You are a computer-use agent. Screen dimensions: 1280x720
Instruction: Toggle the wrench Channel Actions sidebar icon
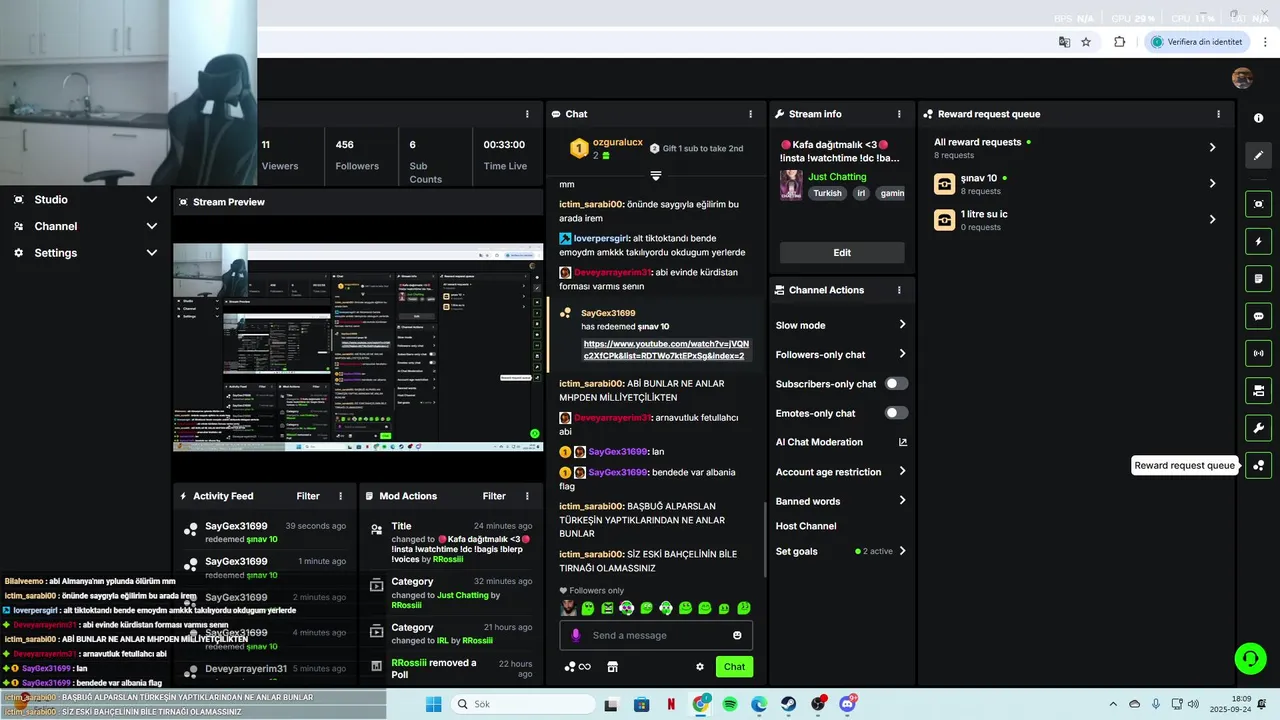tap(1258, 428)
